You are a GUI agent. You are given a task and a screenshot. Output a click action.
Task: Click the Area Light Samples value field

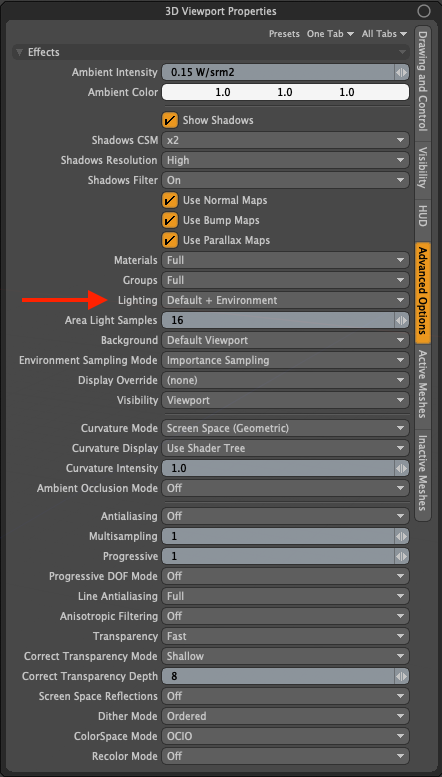coord(278,320)
